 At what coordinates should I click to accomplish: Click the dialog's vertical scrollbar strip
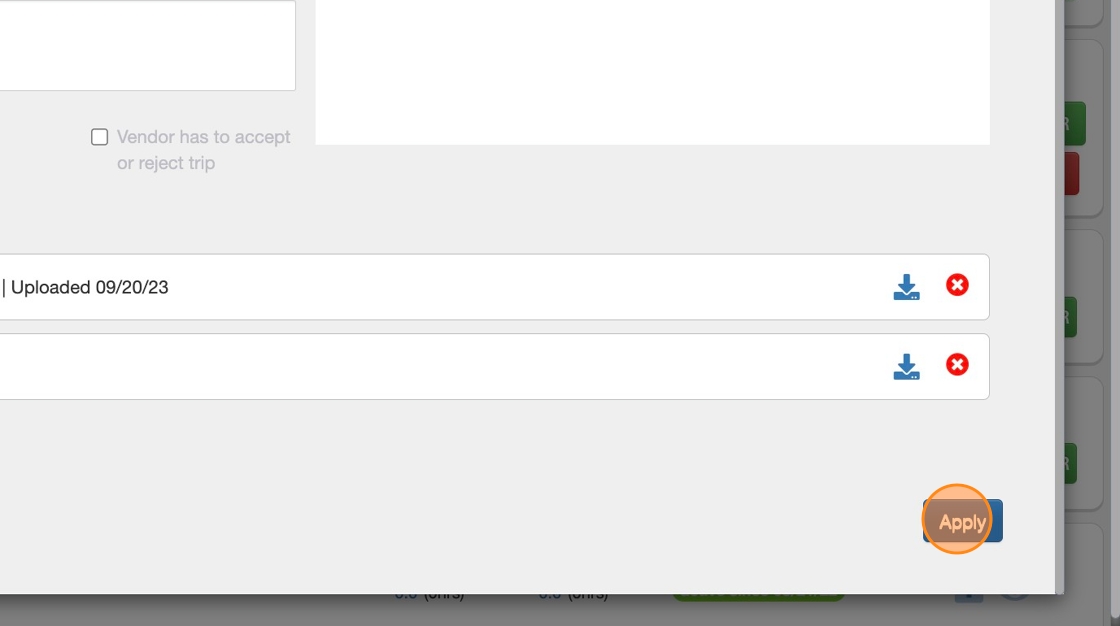(1059, 297)
